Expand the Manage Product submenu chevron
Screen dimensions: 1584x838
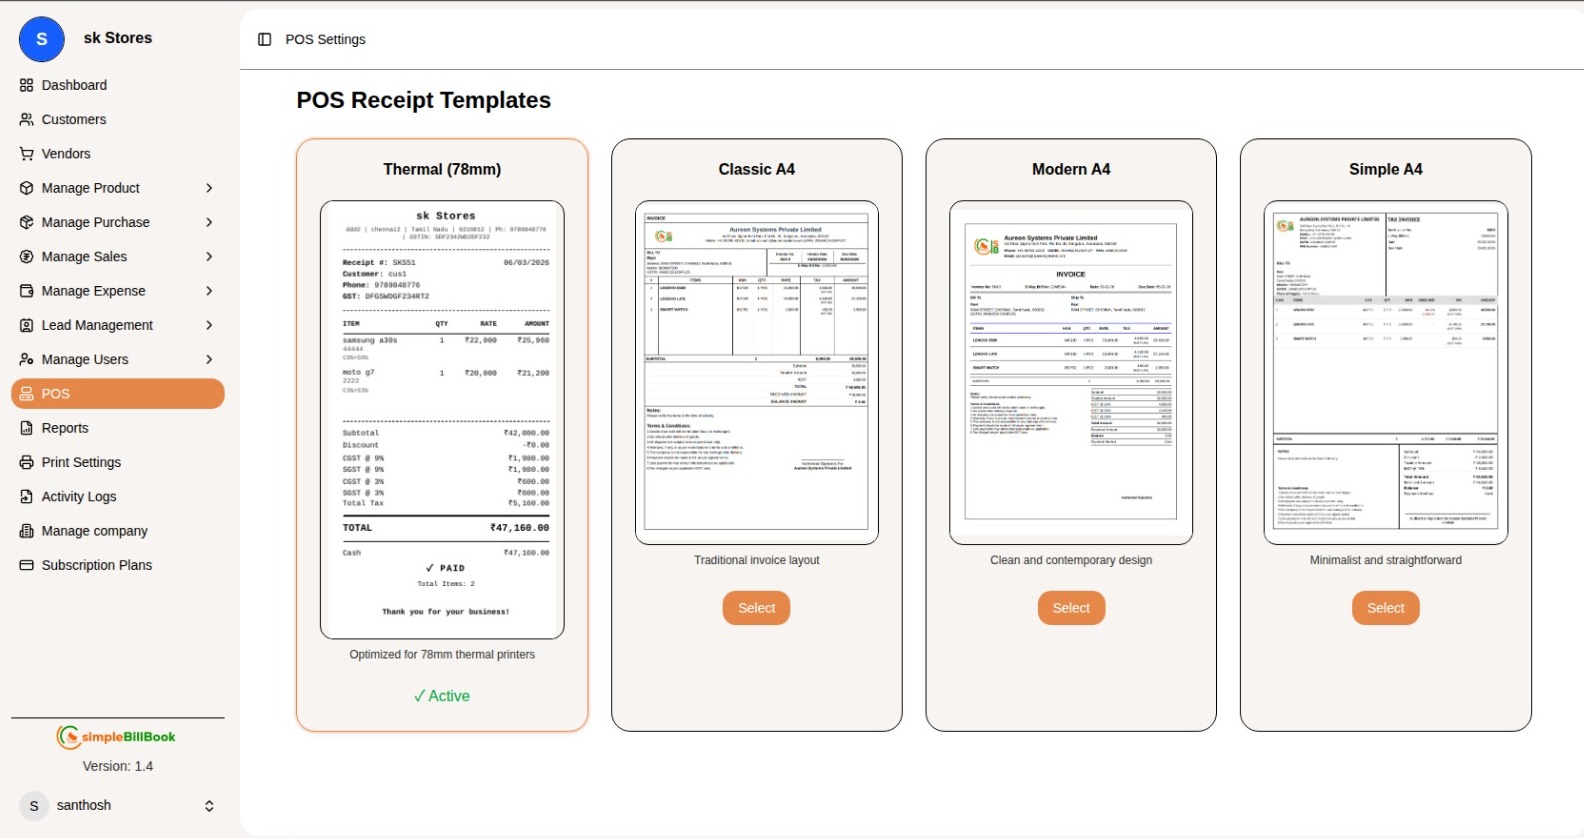[x=209, y=188]
